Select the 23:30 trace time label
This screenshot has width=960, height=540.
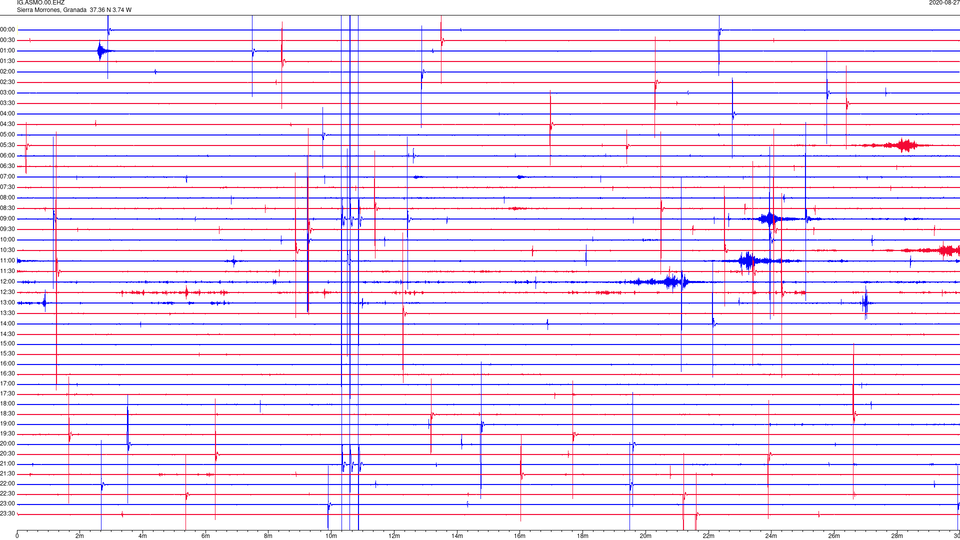click(x=8, y=514)
